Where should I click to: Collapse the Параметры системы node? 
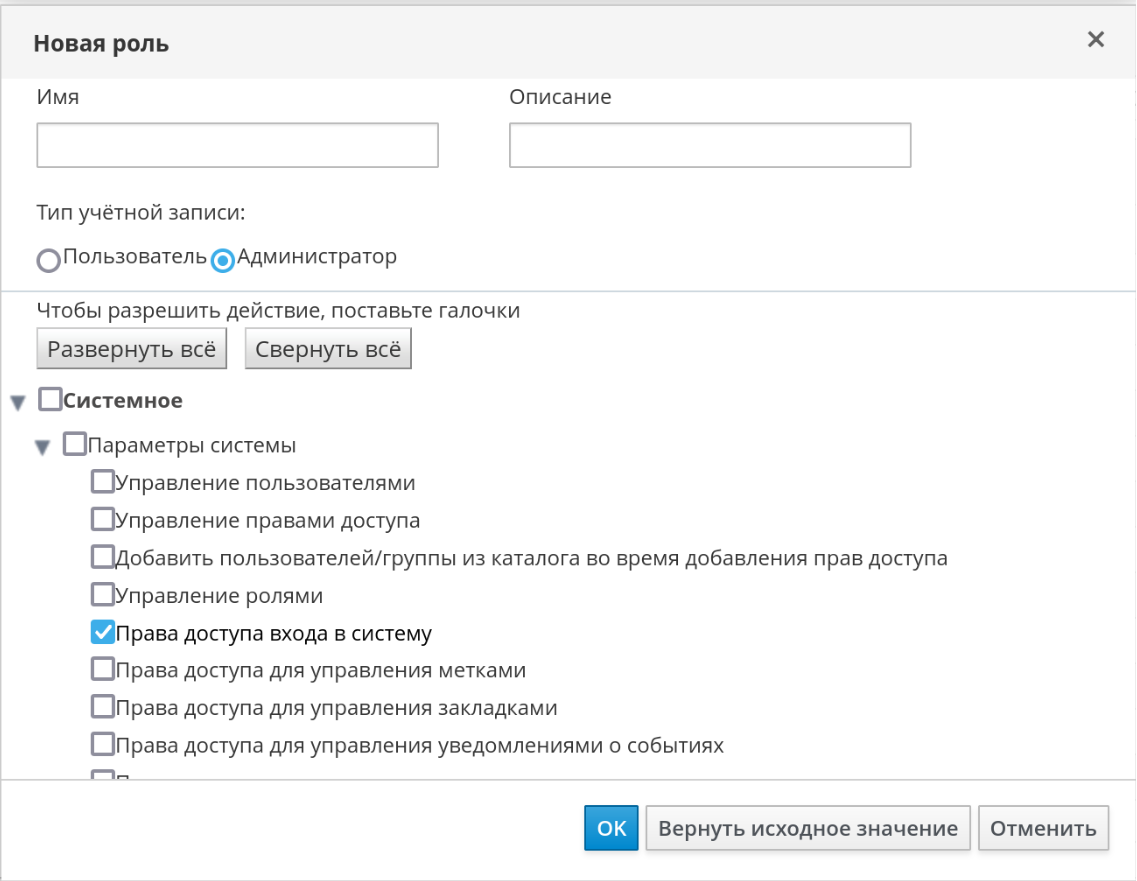click(x=42, y=447)
